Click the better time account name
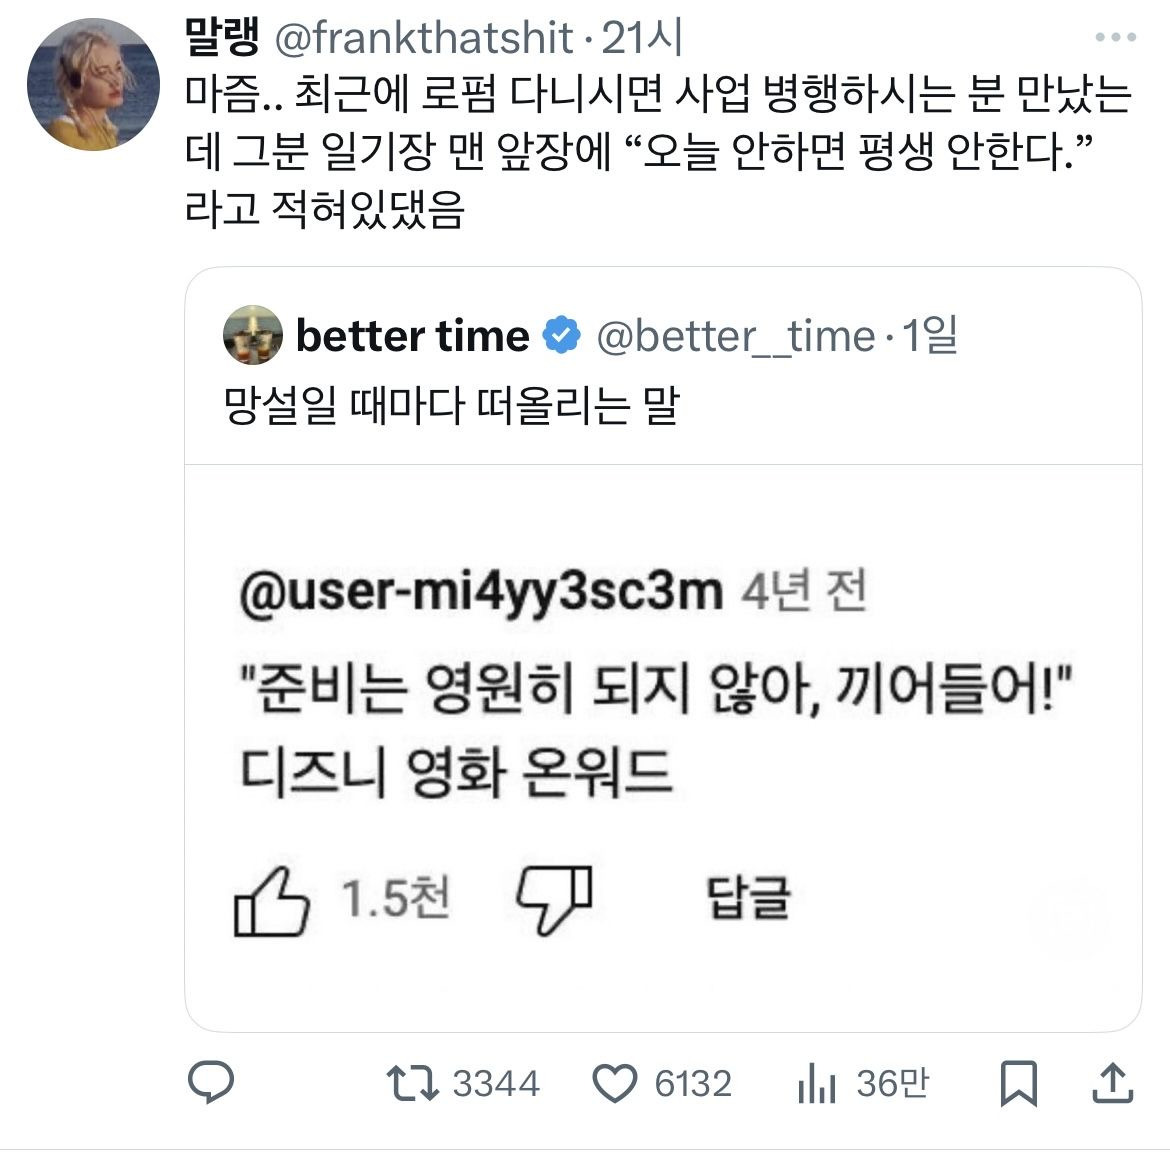Screen dimensions: 1170x1155 tap(412, 336)
